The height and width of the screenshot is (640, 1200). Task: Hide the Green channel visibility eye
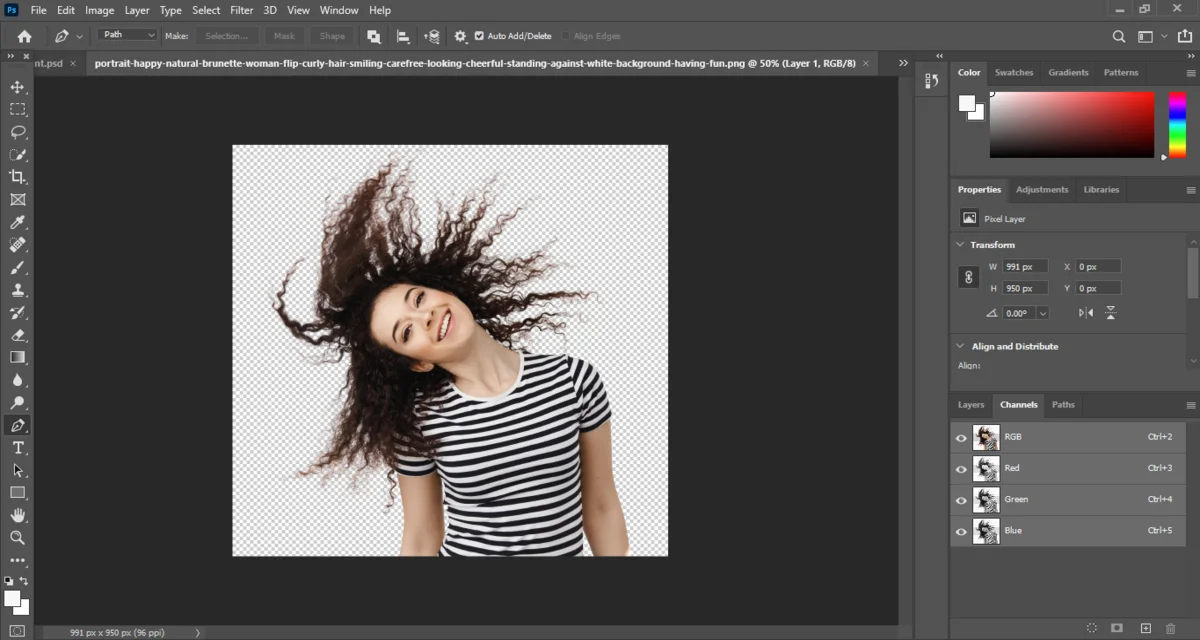[x=961, y=500]
